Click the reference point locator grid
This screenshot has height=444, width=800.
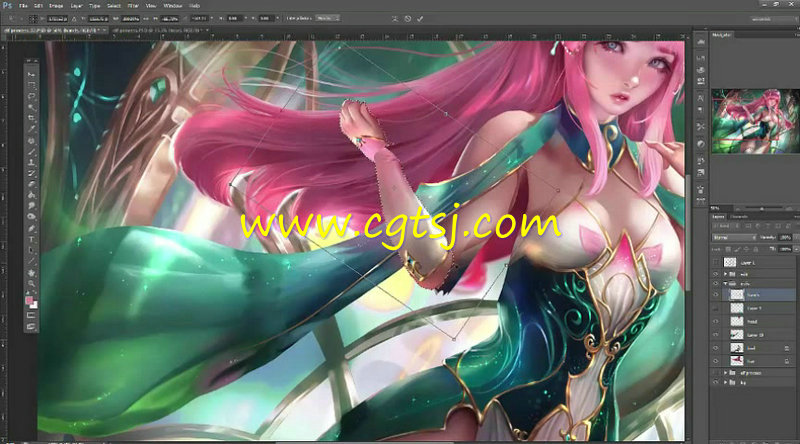[33, 18]
